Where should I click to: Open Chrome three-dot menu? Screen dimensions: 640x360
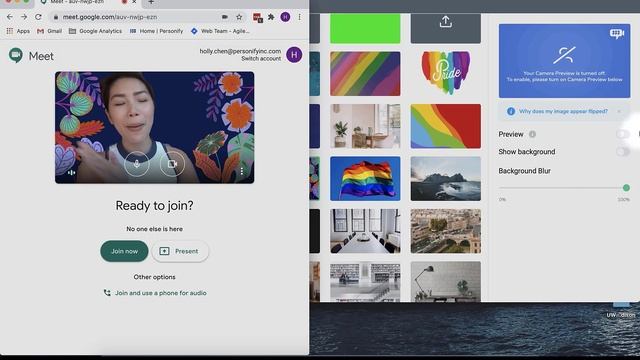point(300,17)
